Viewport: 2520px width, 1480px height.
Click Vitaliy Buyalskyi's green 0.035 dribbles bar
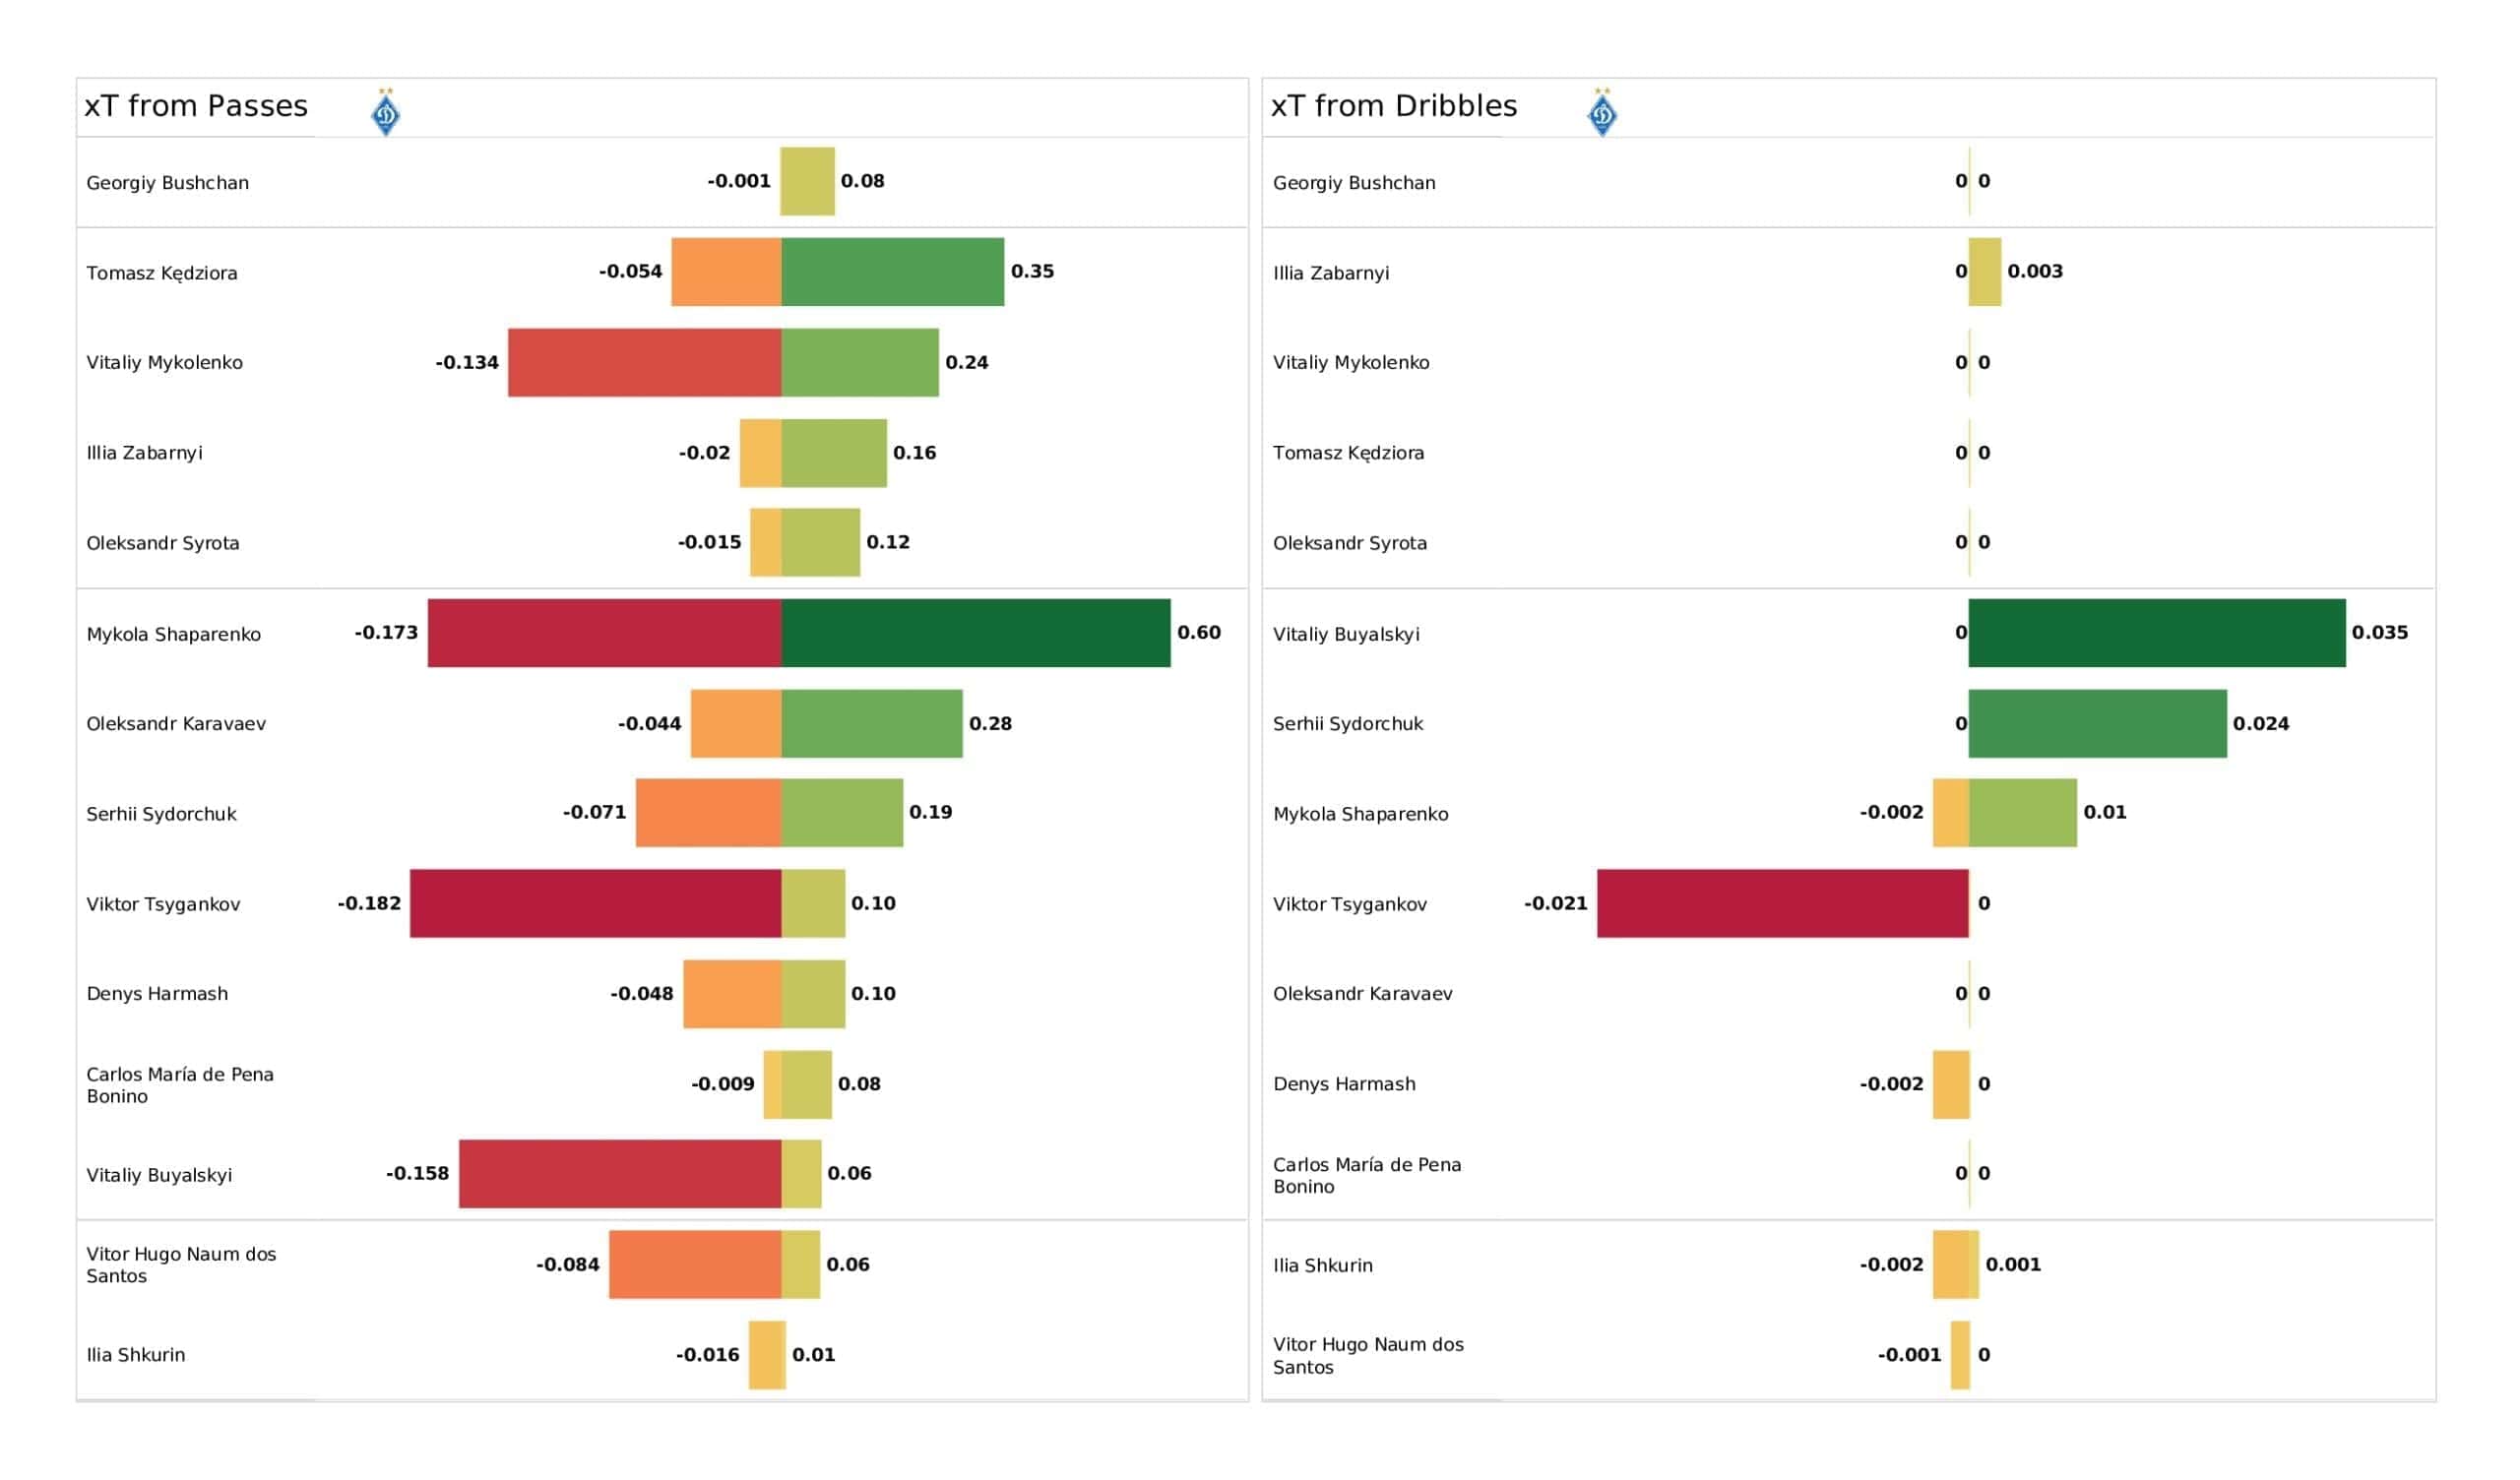pos(2156,633)
